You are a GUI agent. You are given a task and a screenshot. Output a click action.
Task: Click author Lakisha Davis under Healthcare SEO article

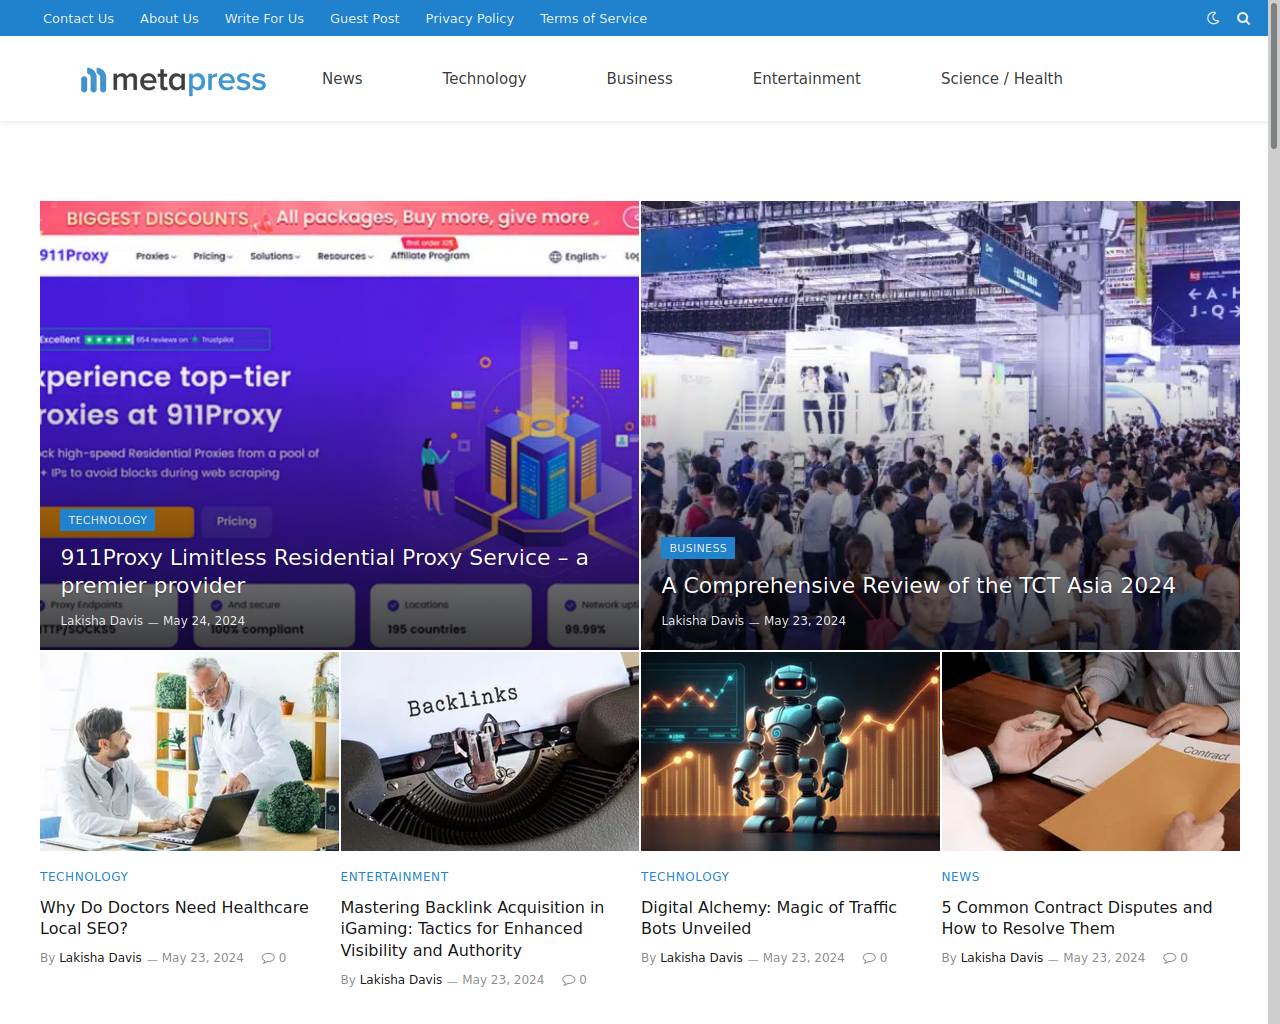(100, 958)
